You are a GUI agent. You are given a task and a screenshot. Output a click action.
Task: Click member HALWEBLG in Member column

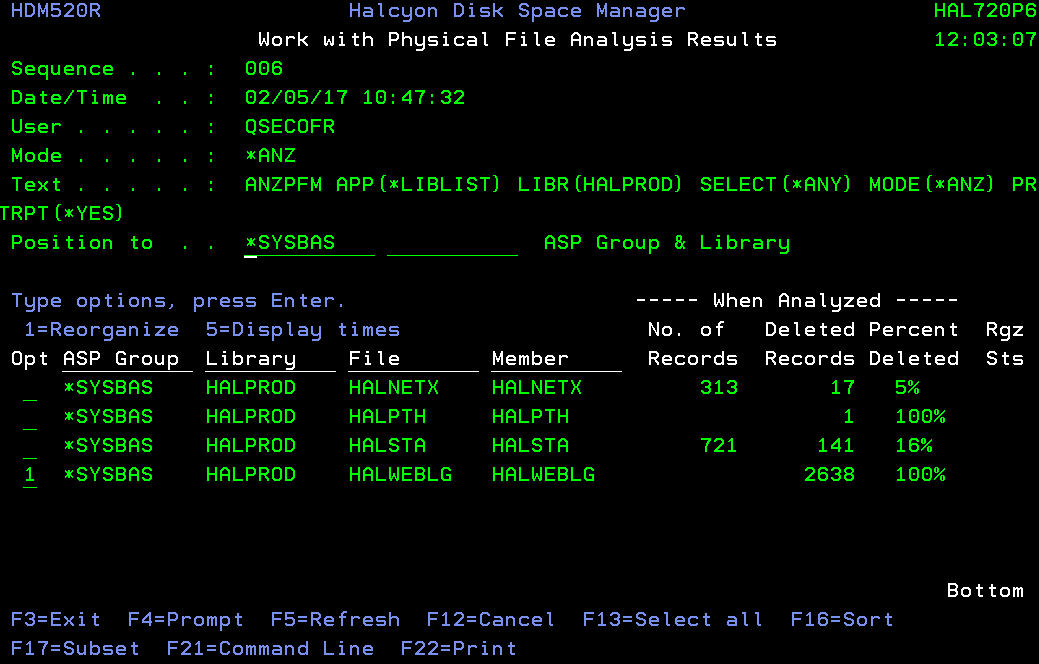[543, 474]
